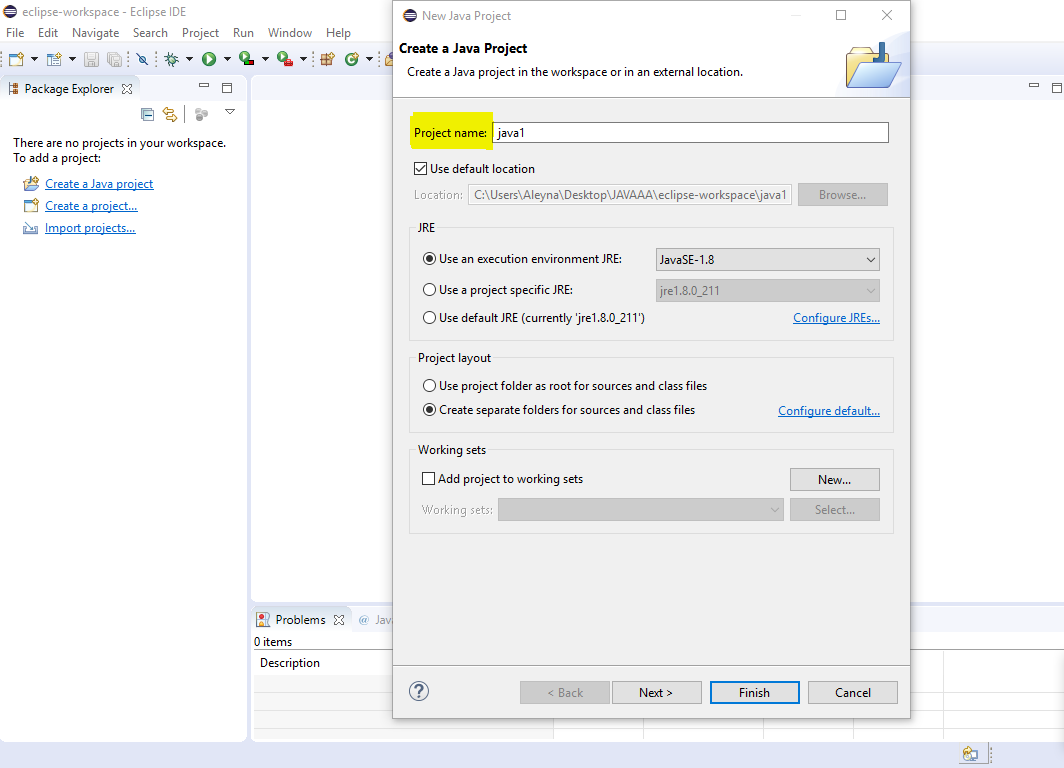Close the Problems tab
The image size is (1064, 768).
tap(339, 619)
